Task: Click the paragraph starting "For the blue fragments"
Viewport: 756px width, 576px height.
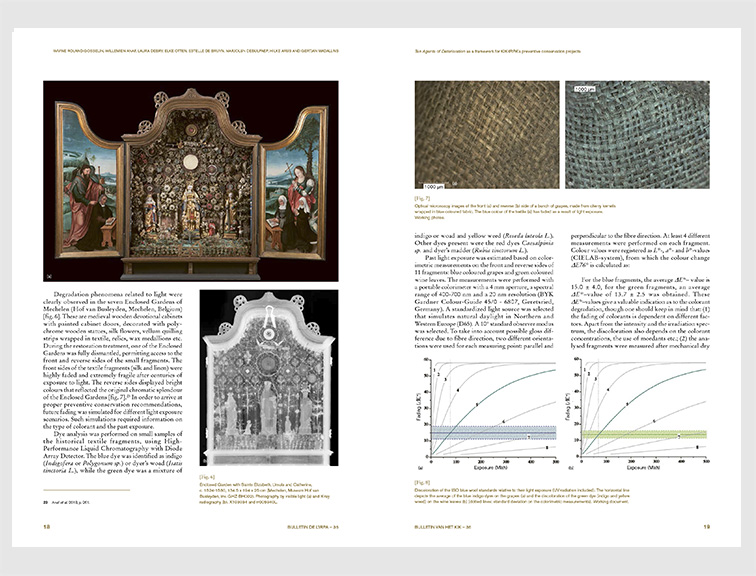Action: click(x=640, y=312)
